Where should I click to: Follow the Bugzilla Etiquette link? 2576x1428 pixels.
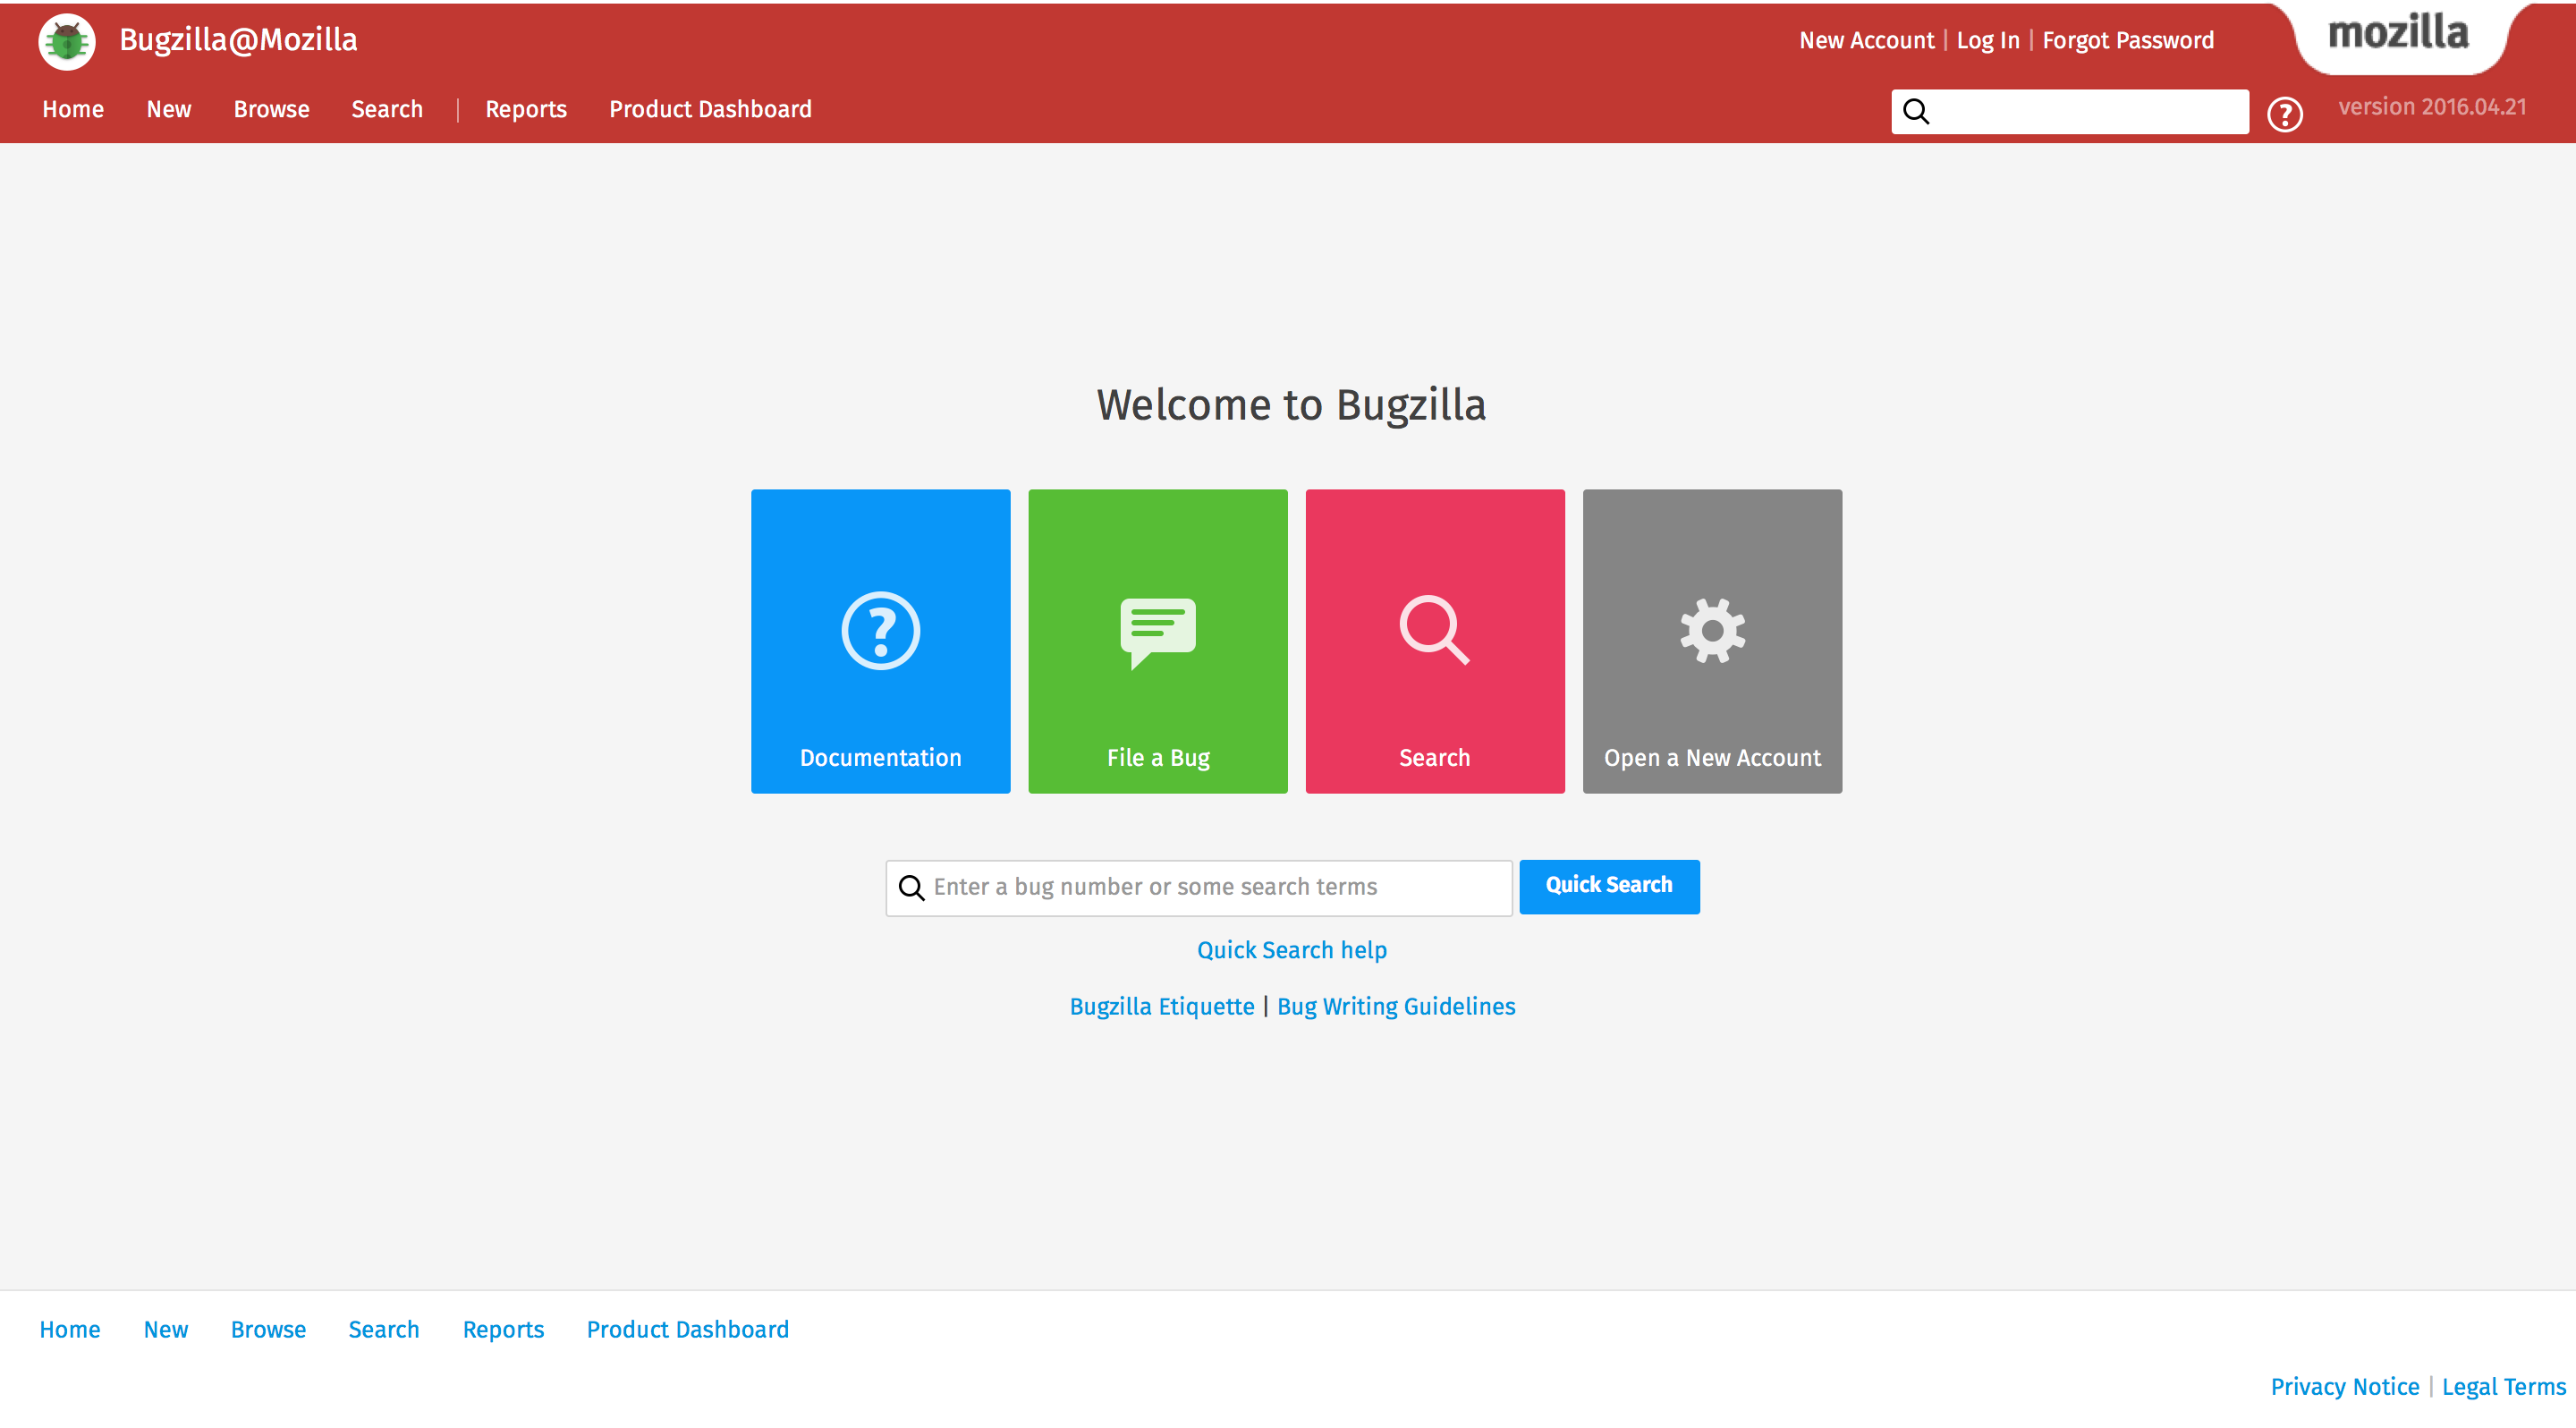pos(1161,1006)
